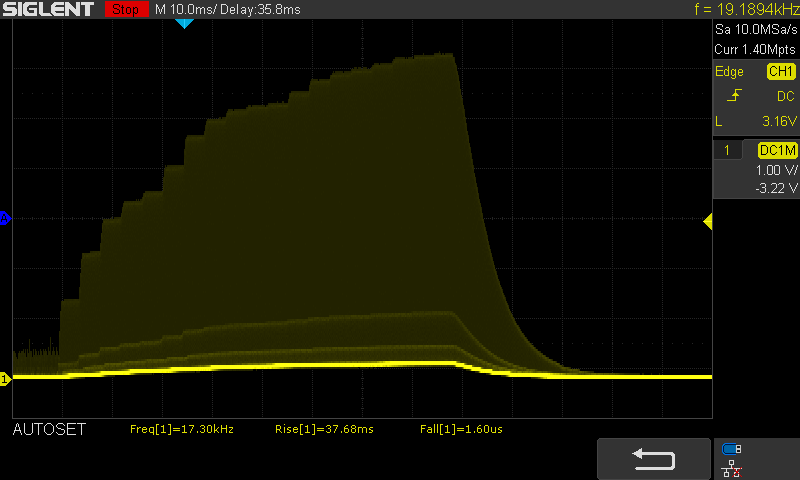Click the DC1M channel coupling badge
800x480 pixels.
(778, 150)
